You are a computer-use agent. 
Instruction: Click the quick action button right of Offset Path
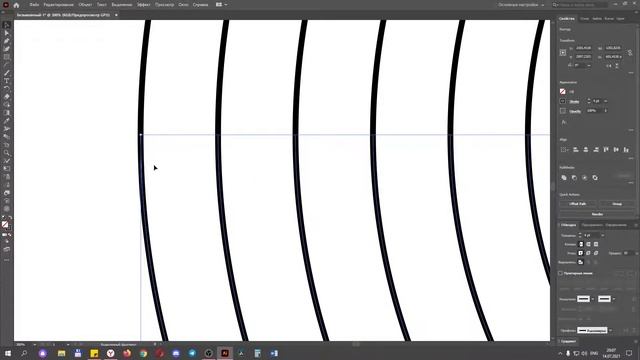pyautogui.click(x=617, y=204)
